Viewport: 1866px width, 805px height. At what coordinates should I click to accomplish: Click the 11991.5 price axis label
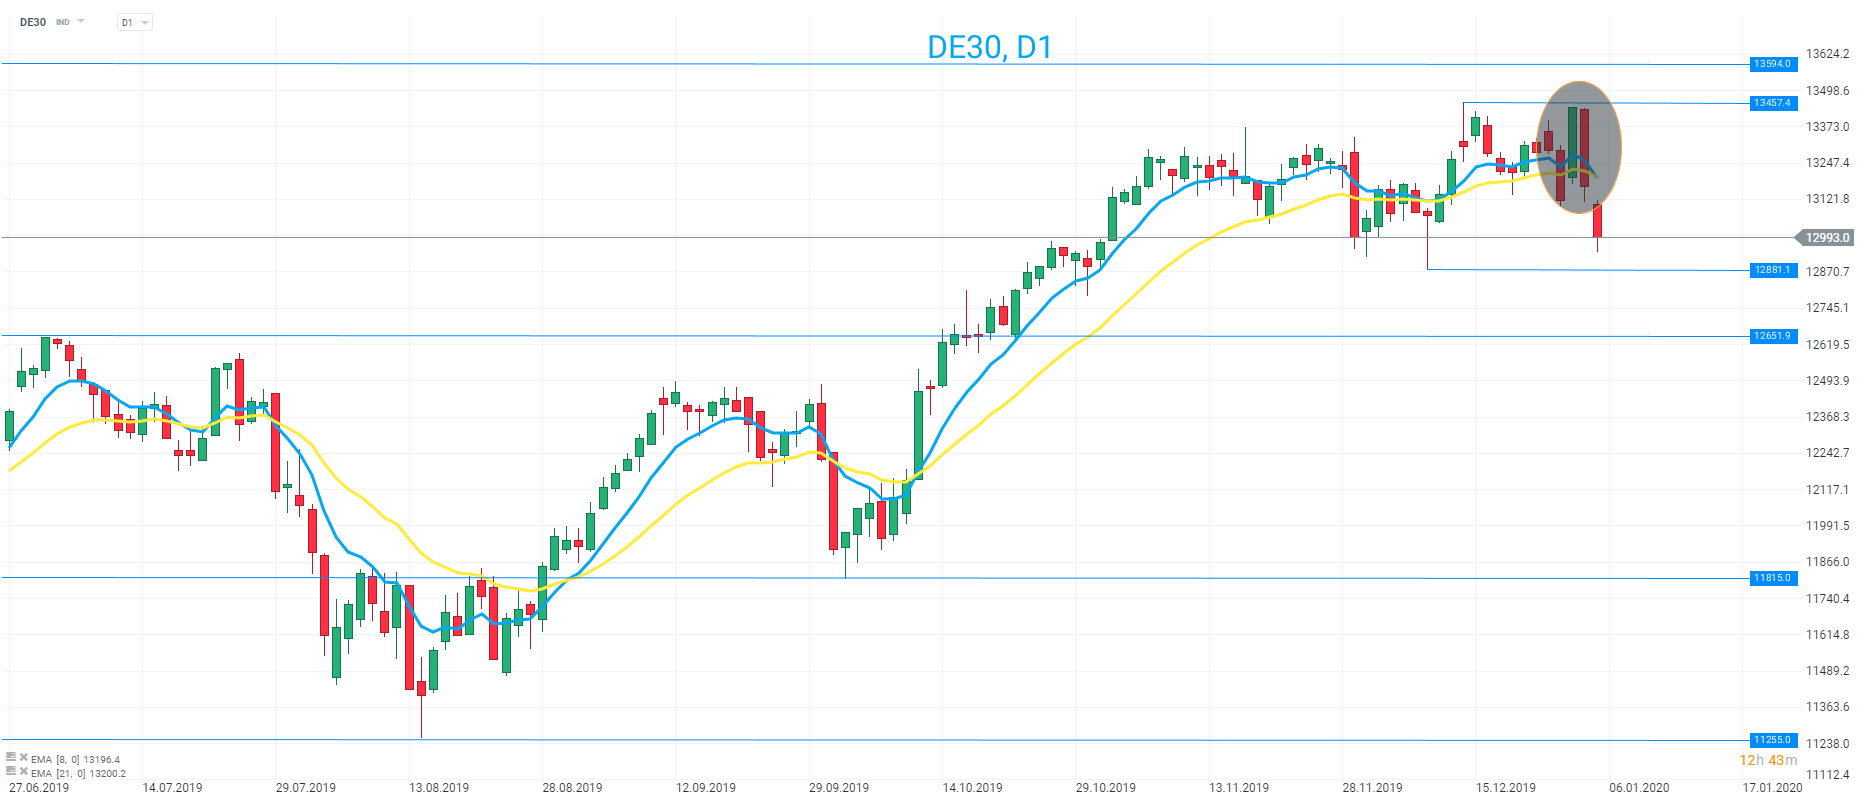(x=1828, y=526)
